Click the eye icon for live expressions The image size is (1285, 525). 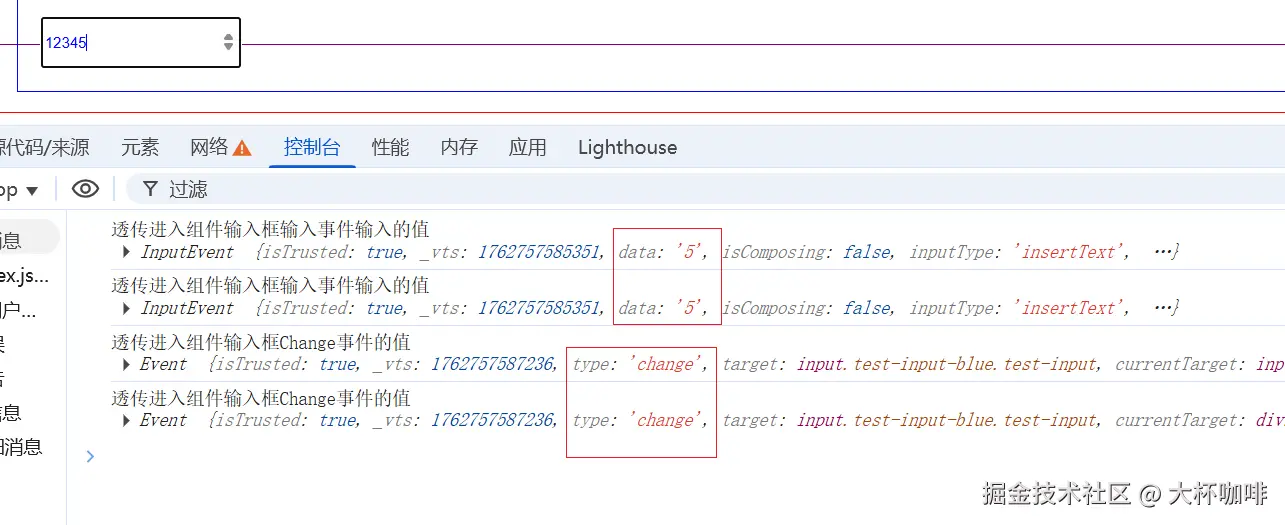86,189
